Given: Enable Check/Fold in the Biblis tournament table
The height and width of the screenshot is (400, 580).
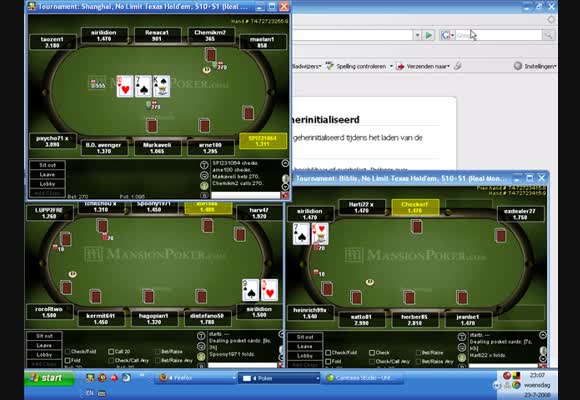Looking at the screenshot, I should coord(328,353).
